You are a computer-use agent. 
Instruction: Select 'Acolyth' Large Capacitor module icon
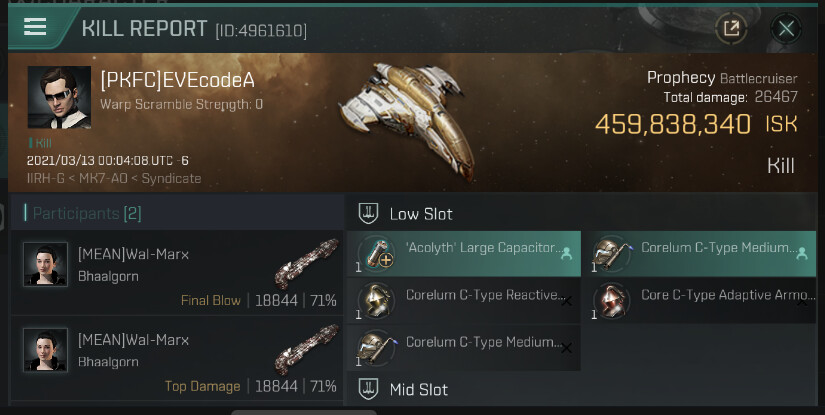click(x=377, y=254)
